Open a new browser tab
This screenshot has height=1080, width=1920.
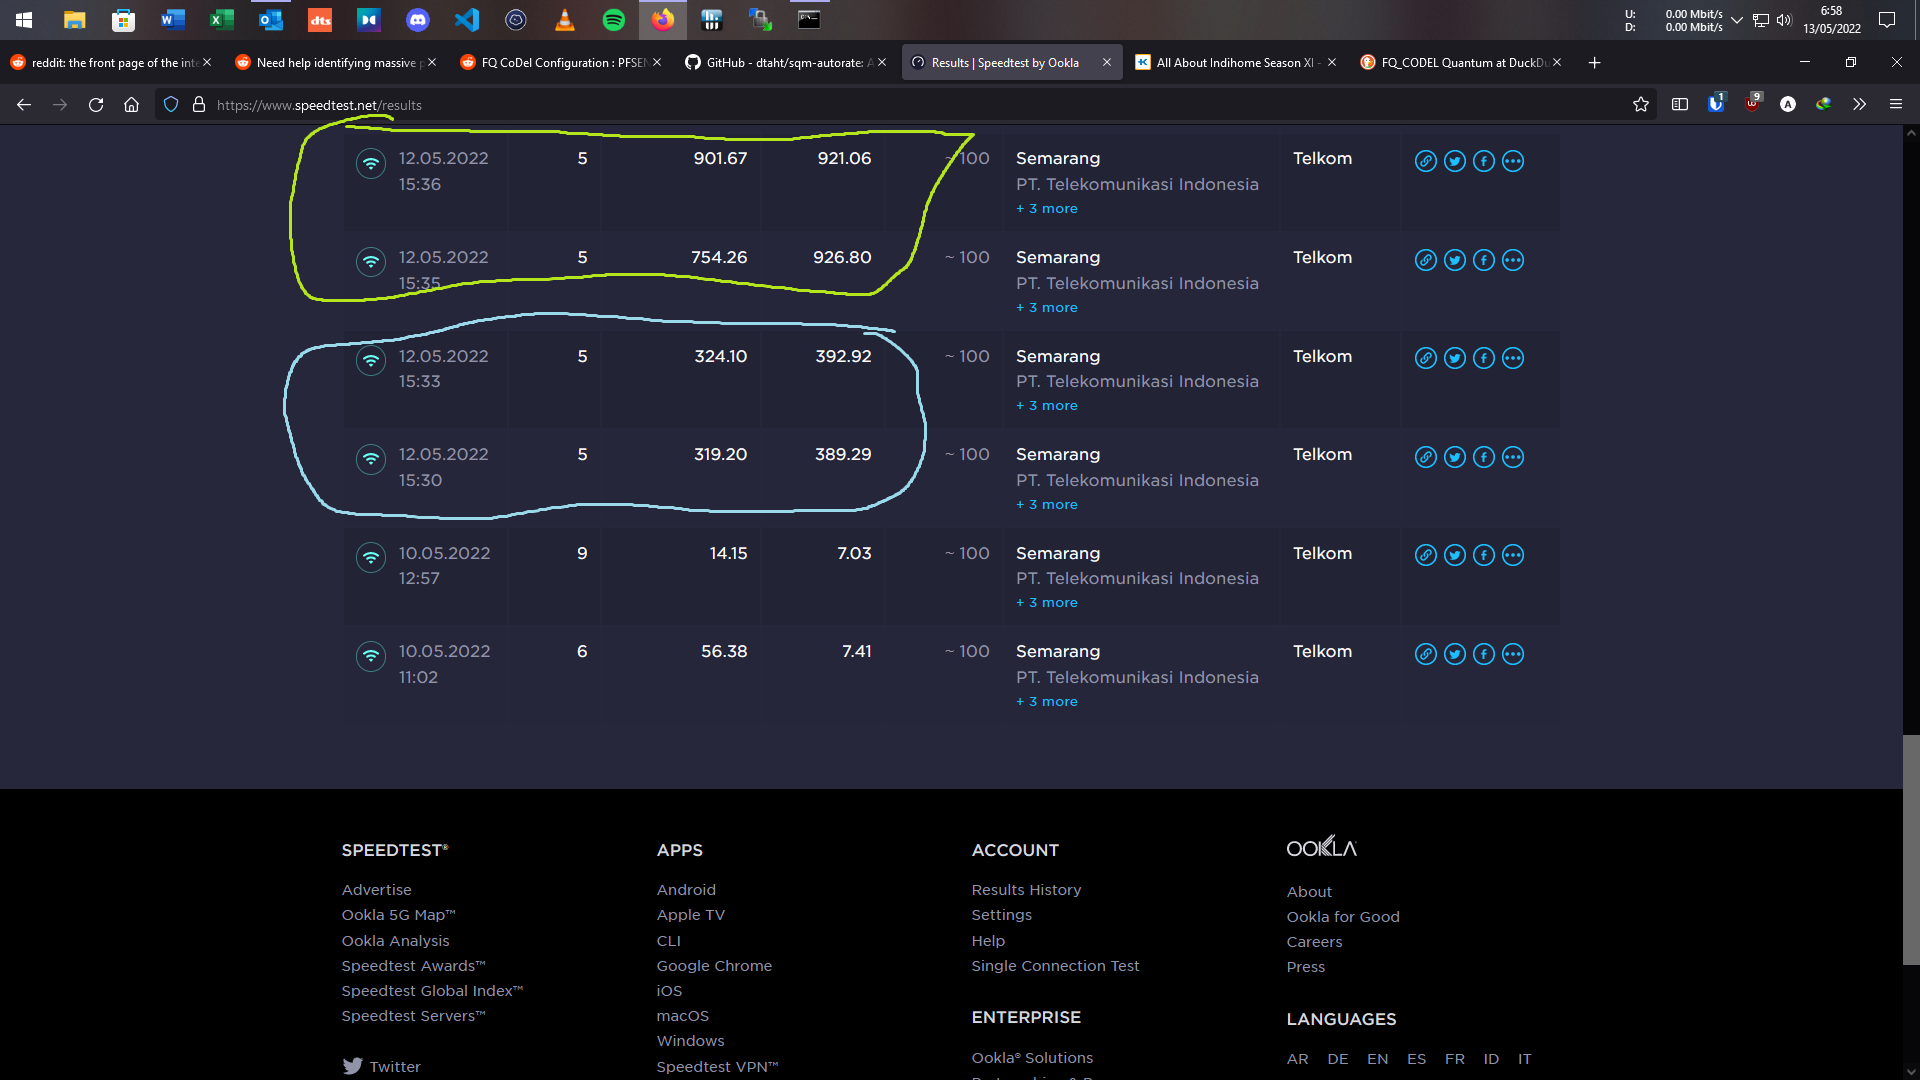(x=1595, y=62)
